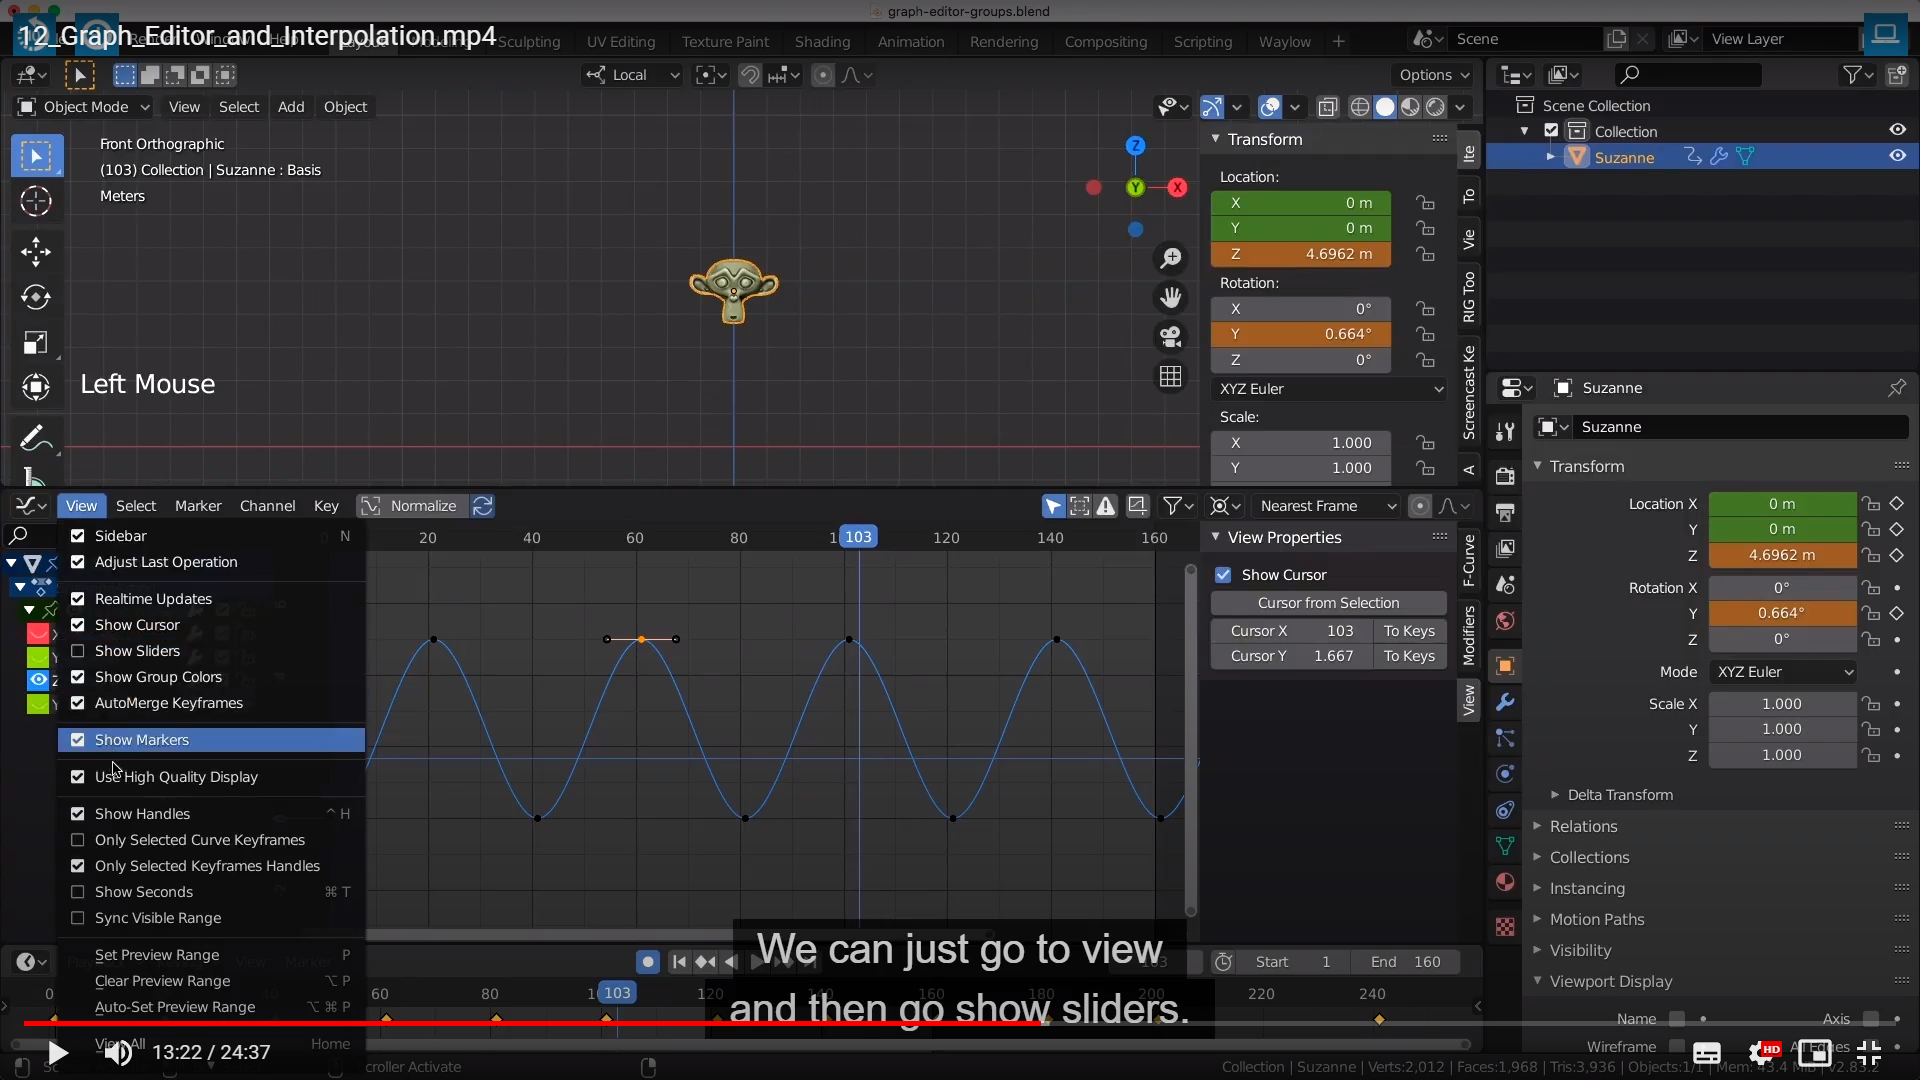The height and width of the screenshot is (1080, 1920).
Task: Click the zoom magnifier viewport icon
Action: click(x=1170, y=258)
